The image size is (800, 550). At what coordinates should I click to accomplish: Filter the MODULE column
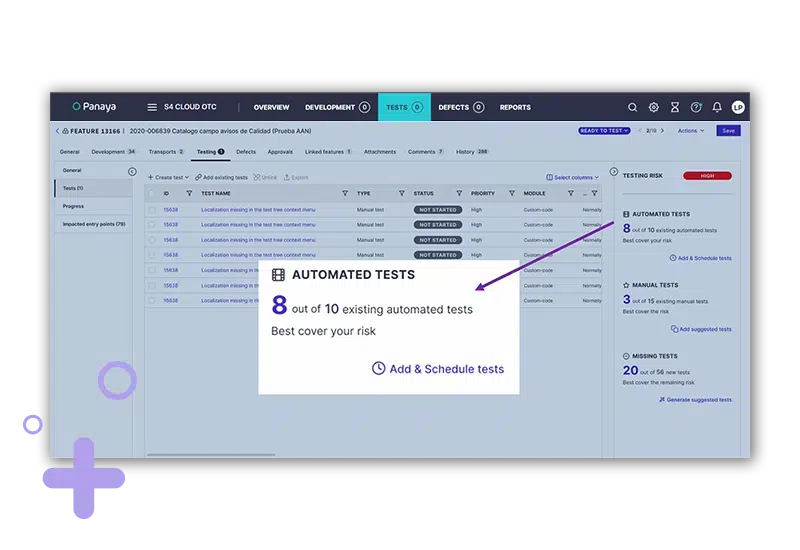[x=571, y=193]
